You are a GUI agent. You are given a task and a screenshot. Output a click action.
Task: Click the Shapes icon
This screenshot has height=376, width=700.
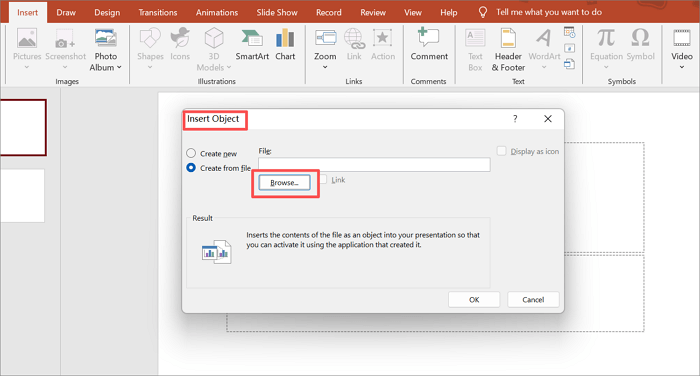[x=150, y=38]
